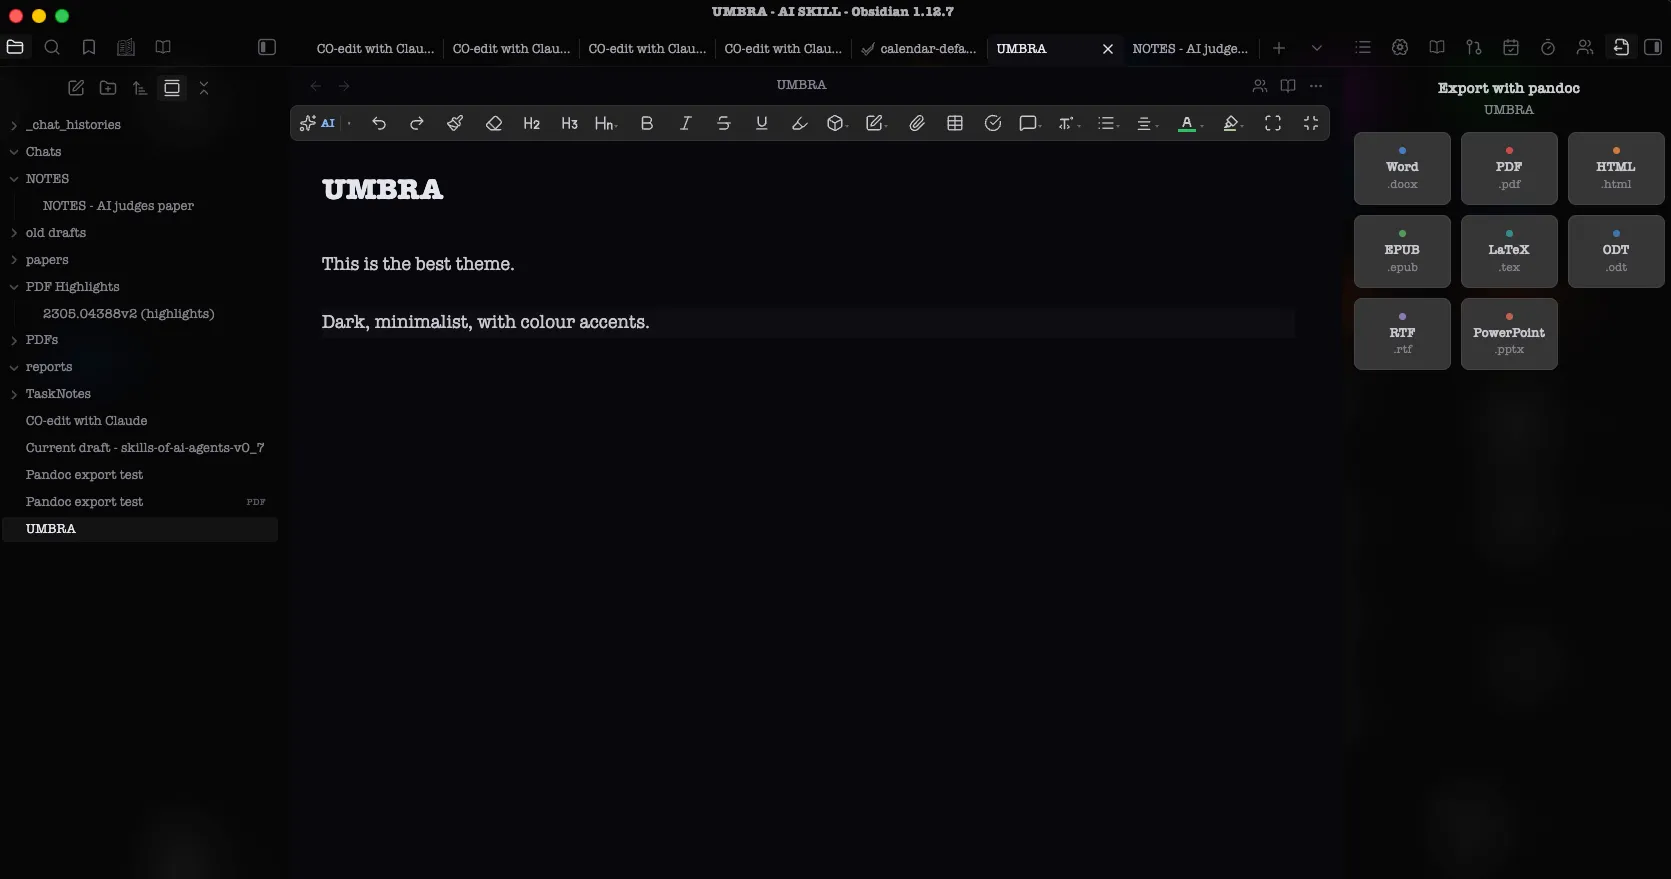Open the background highlight color button
This screenshot has height=879, width=1671.
click(x=1233, y=123)
